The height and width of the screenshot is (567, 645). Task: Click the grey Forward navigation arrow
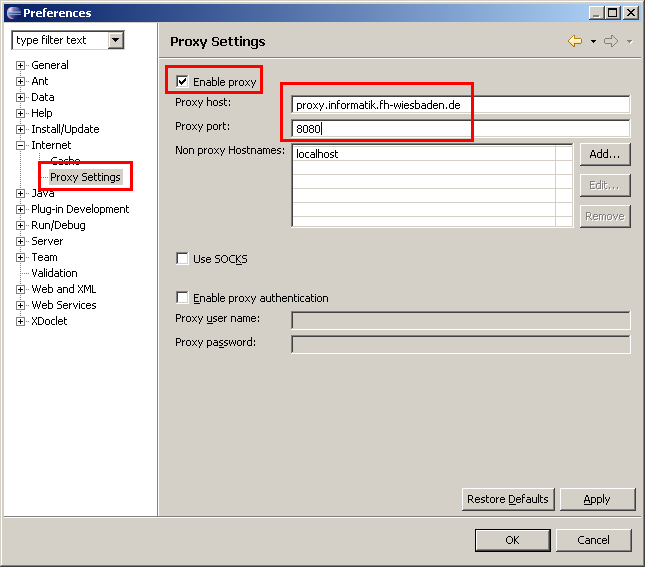click(611, 41)
